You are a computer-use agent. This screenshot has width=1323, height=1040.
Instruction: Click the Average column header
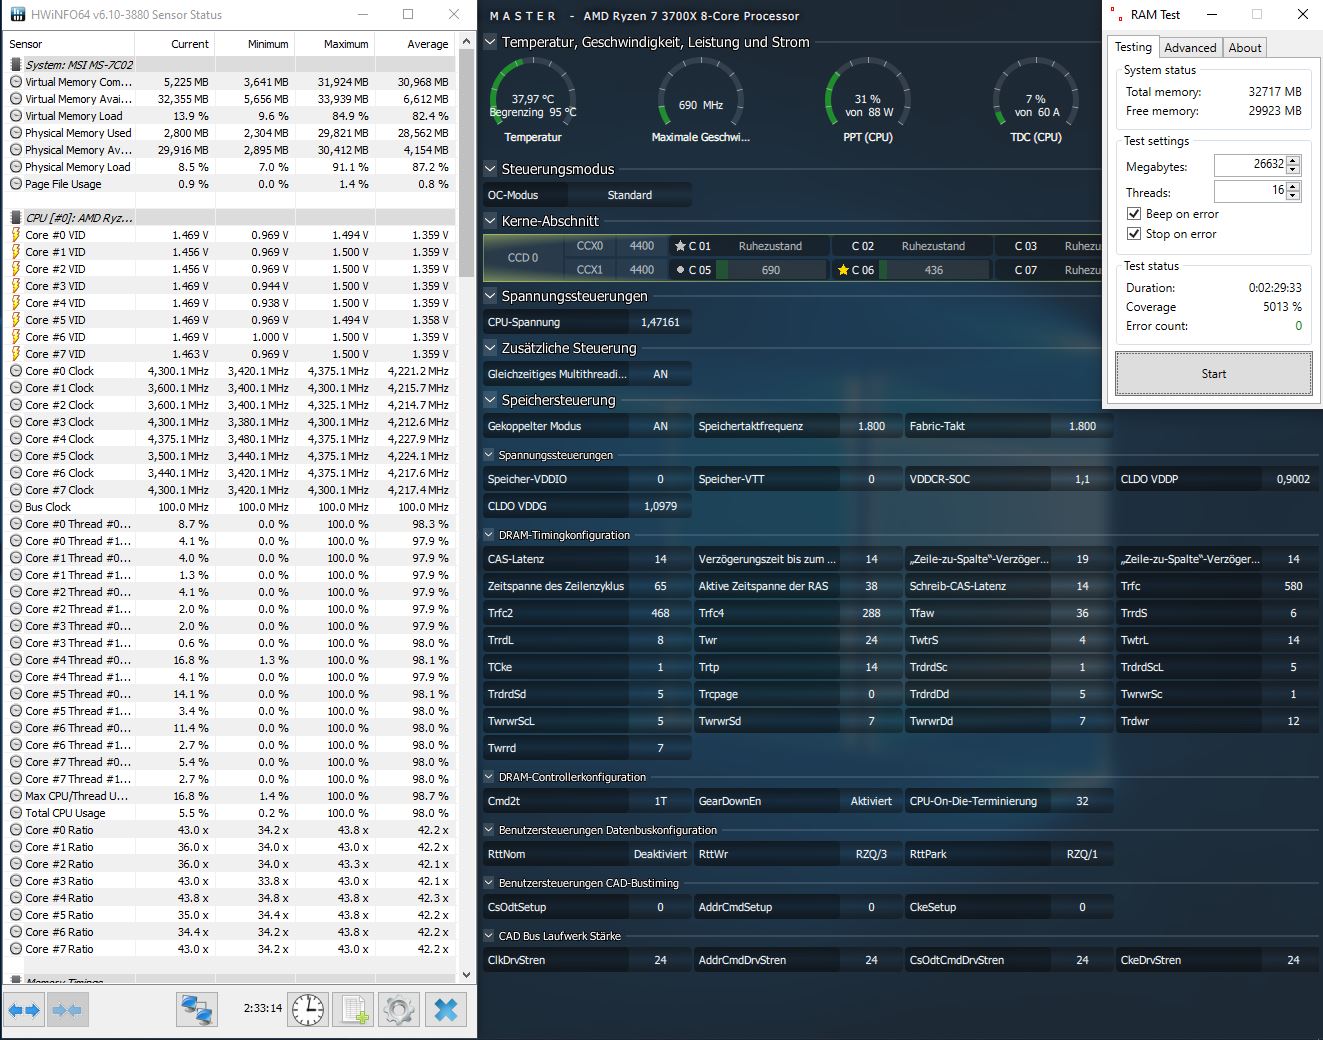tap(414, 44)
